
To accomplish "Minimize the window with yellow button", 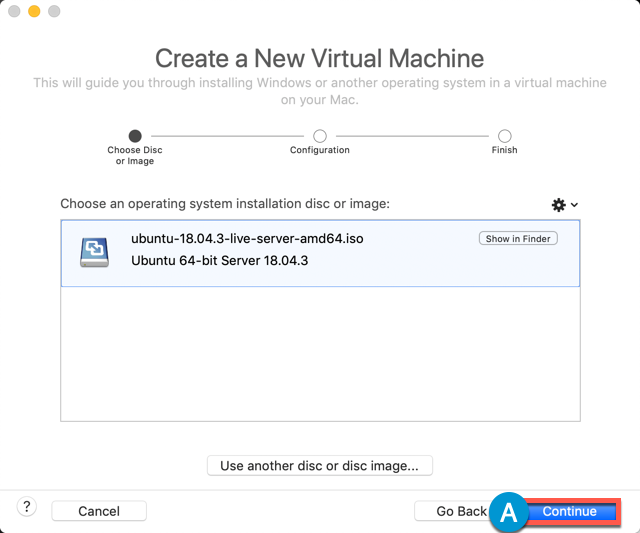I will click(x=34, y=11).
